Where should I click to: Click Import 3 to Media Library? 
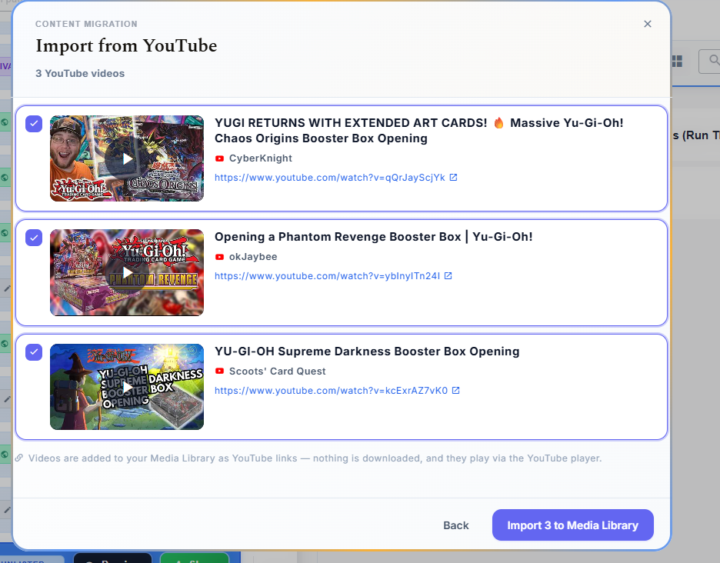pos(573,525)
